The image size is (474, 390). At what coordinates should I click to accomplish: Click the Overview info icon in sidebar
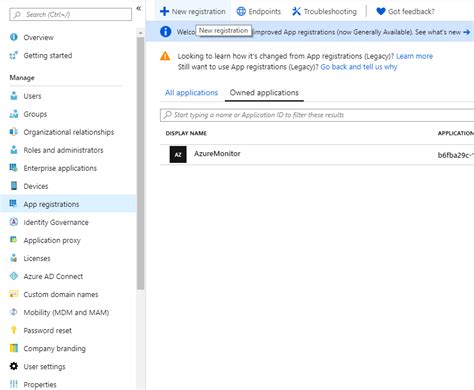[14, 37]
